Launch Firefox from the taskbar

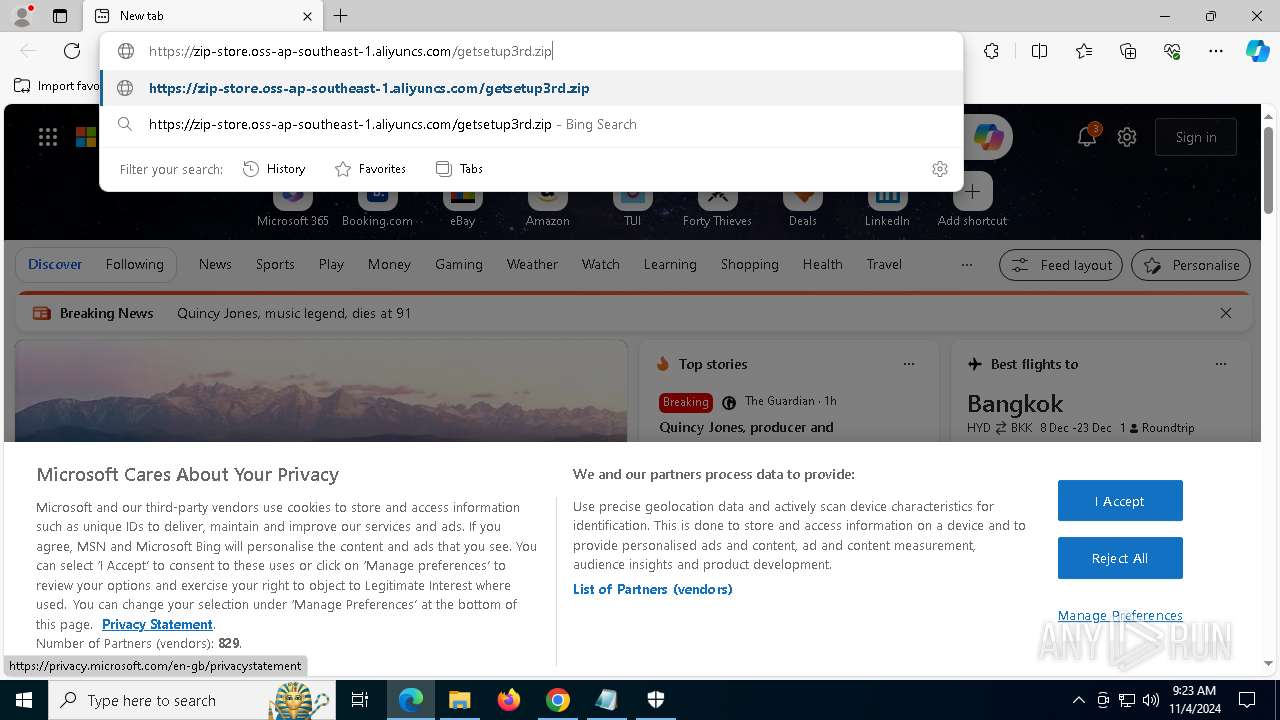point(509,700)
